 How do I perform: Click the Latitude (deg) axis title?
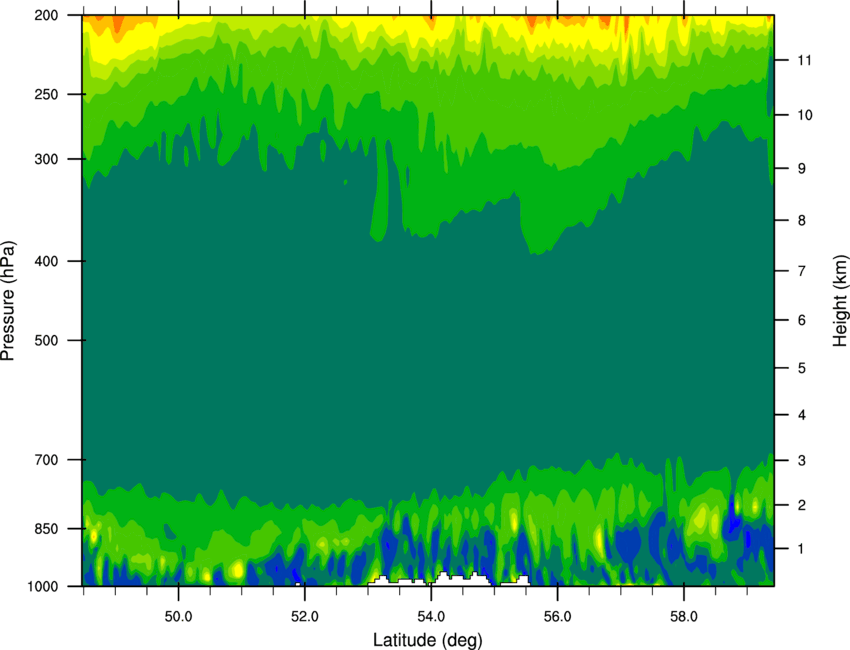point(428,640)
